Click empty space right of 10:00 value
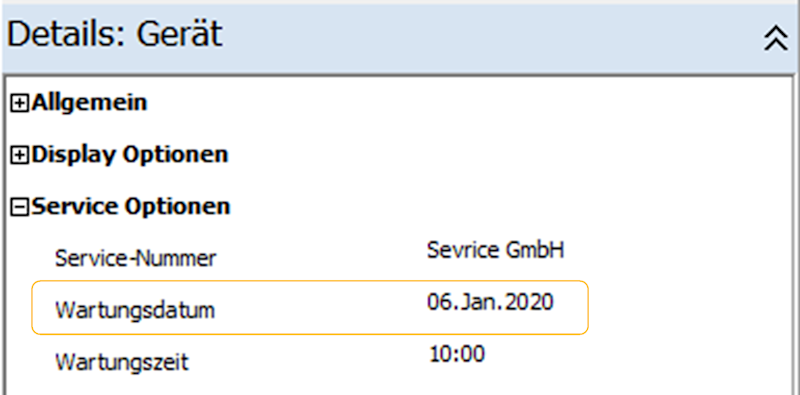Viewport: 800px width, 395px height. pyautogui.click(x=638, y=356)
